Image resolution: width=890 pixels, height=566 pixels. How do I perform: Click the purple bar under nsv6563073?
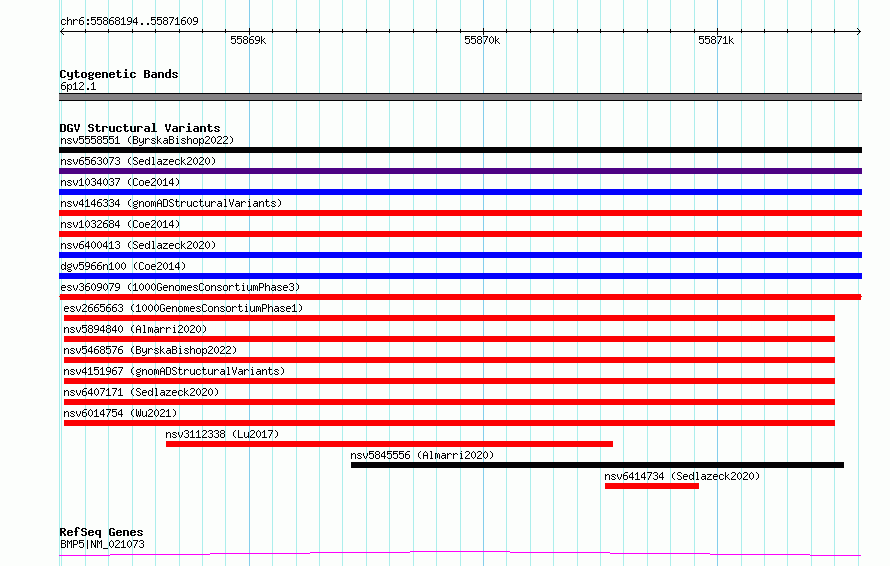(x=460, y=171)
